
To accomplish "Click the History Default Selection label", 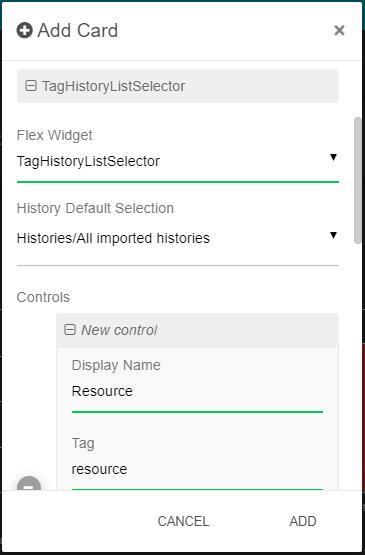I will point(95,208).
